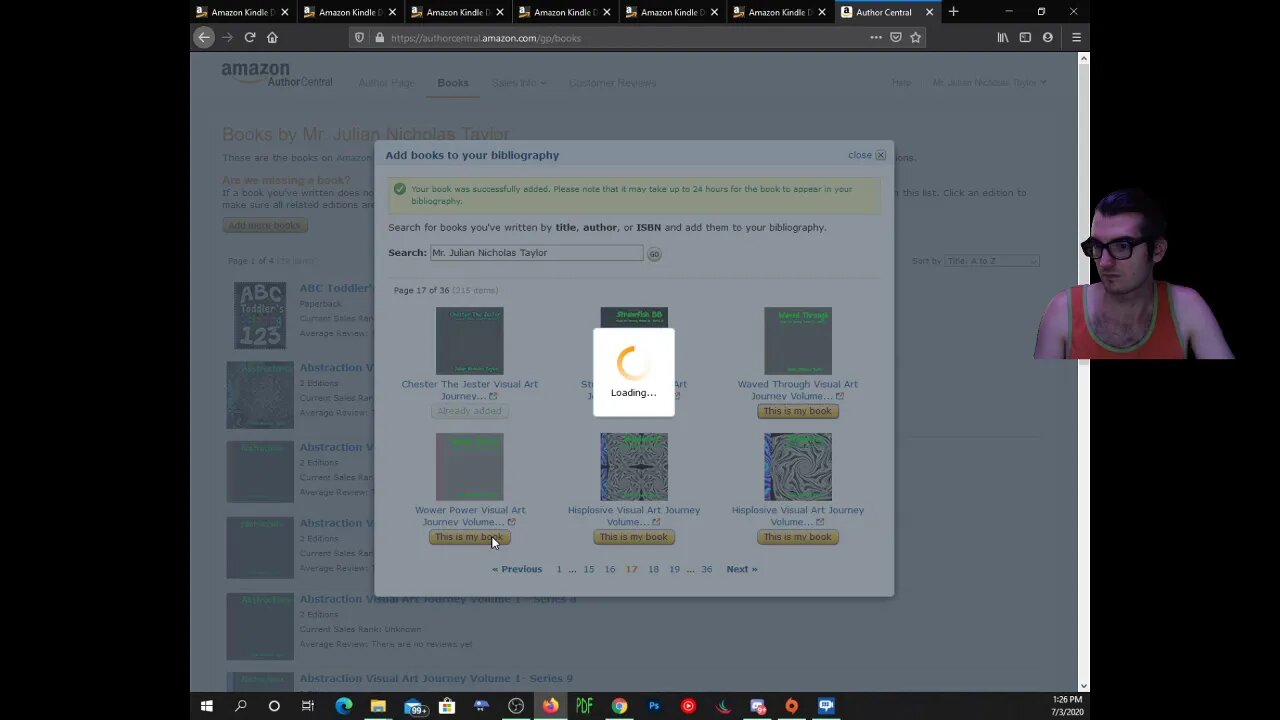This screenshot has width=1280, height=720.
Task: Open a new browser tab with plus icon
Action: [953, 12]
